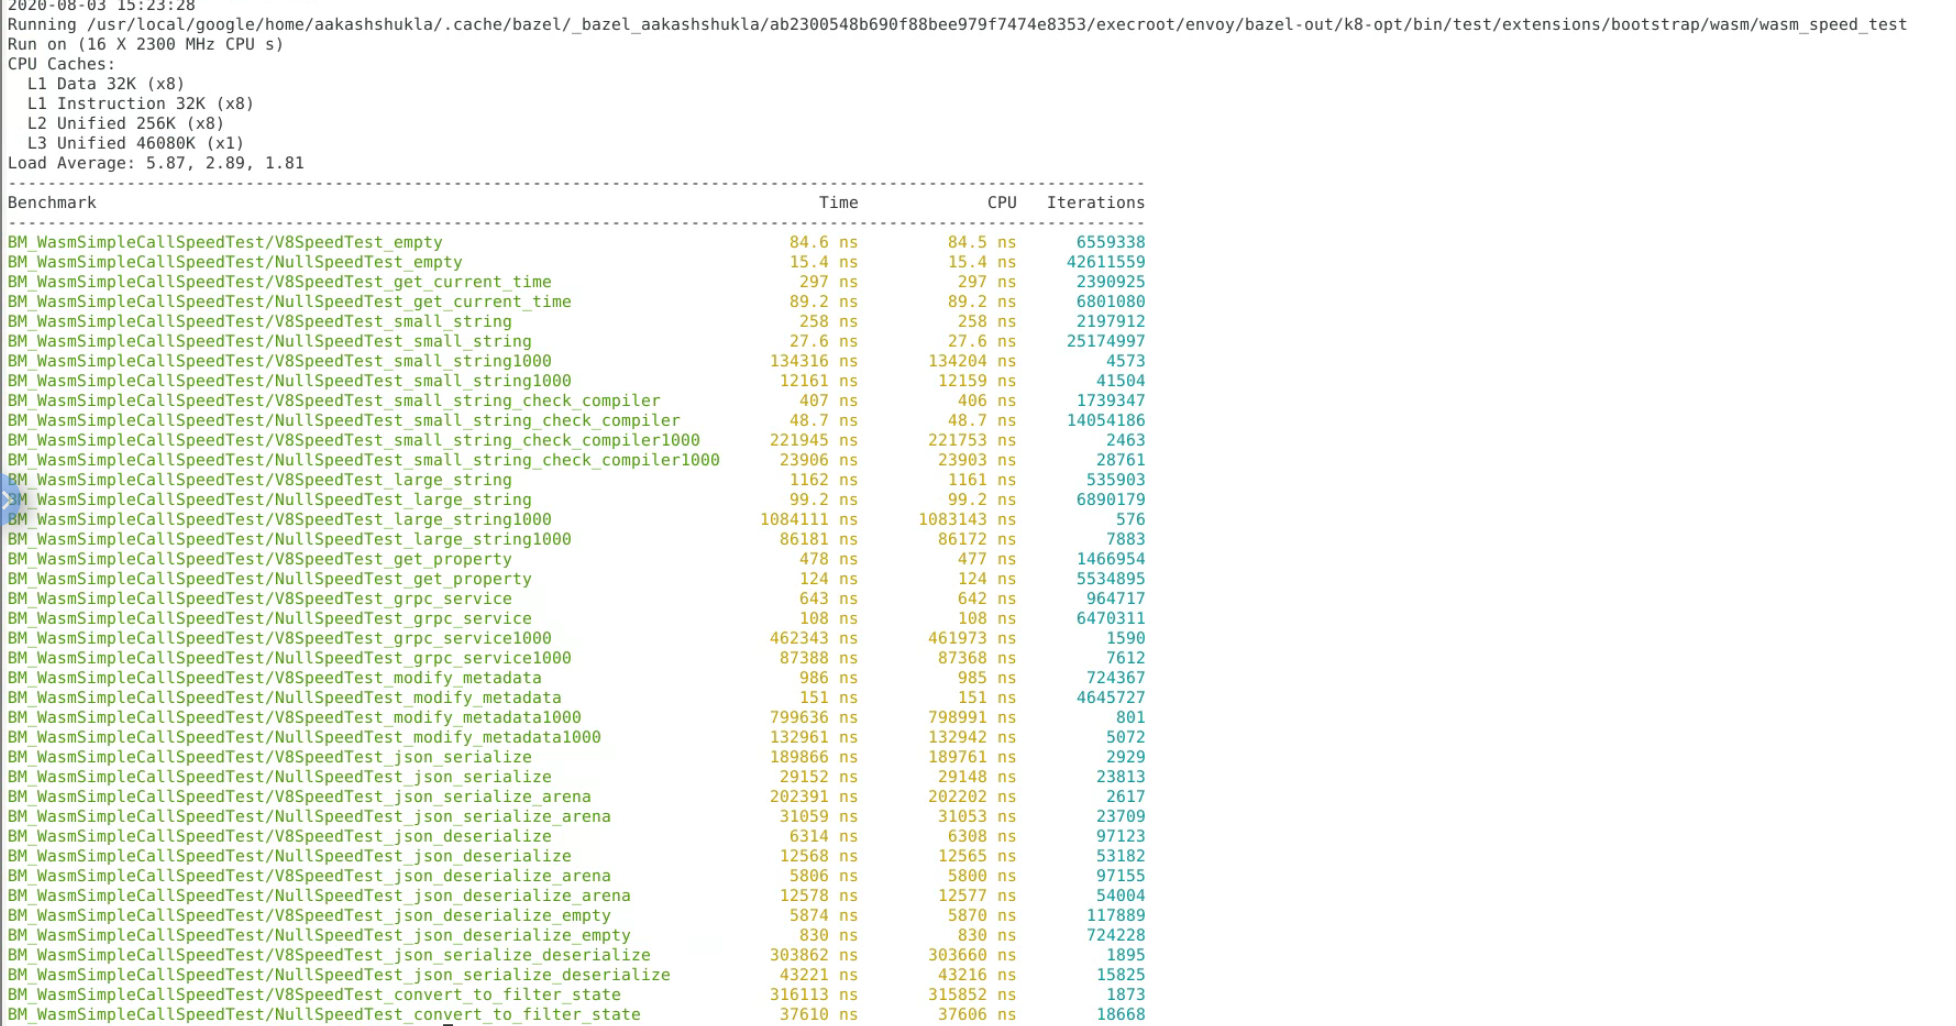Select iterations value 576
Image resolution: width=1956 pixels, height=1026 pixels.
pos(1131,519)
